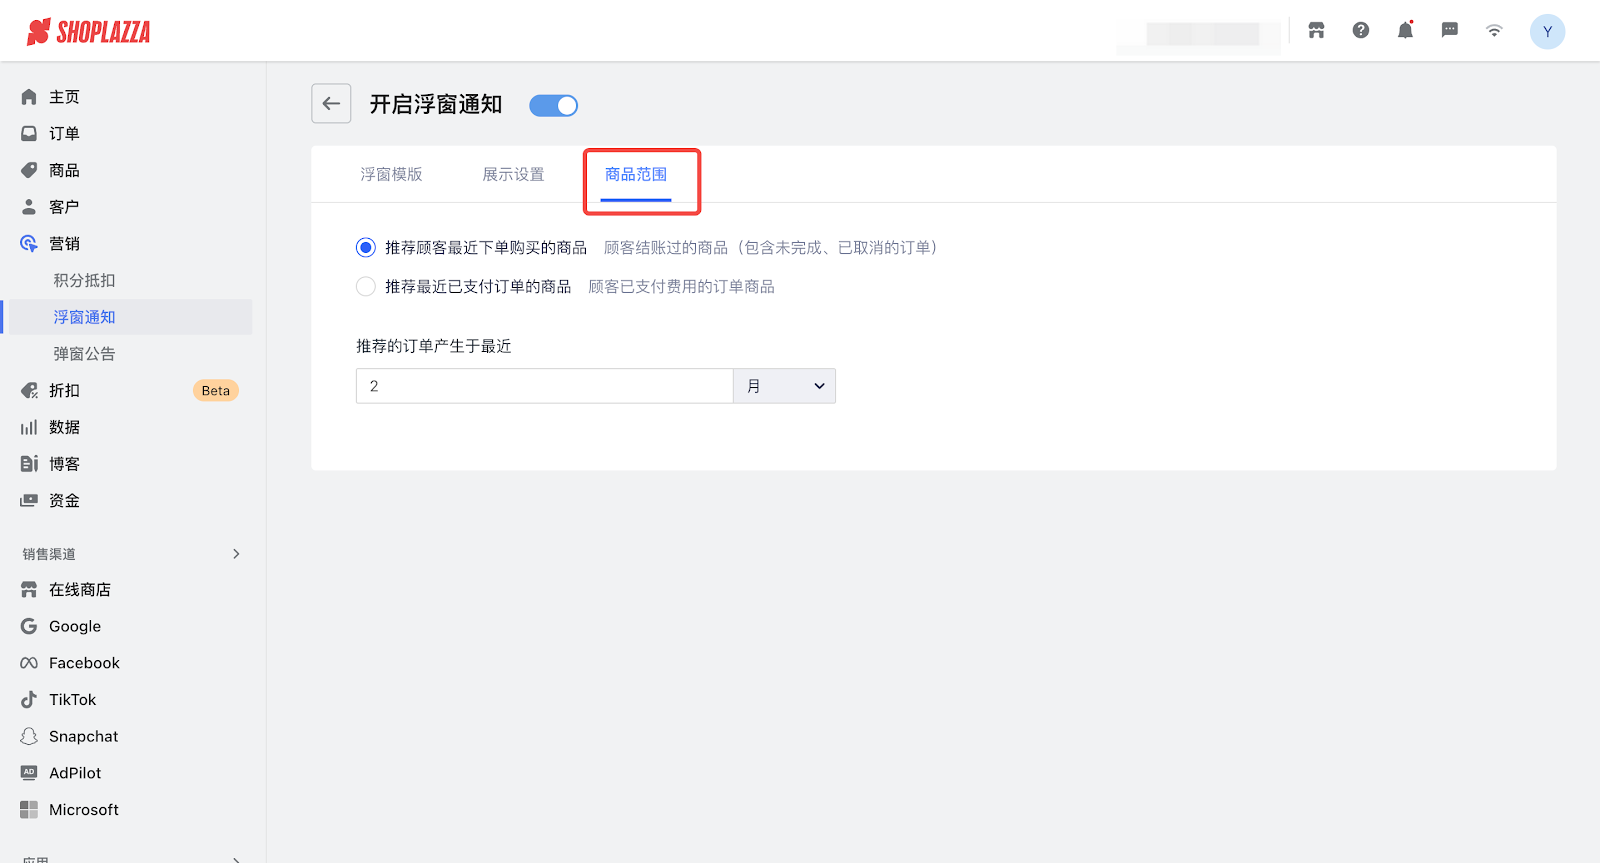Click the Shoplazza logo
Viewport: 1600px width, 863px height.
(89, 32)
